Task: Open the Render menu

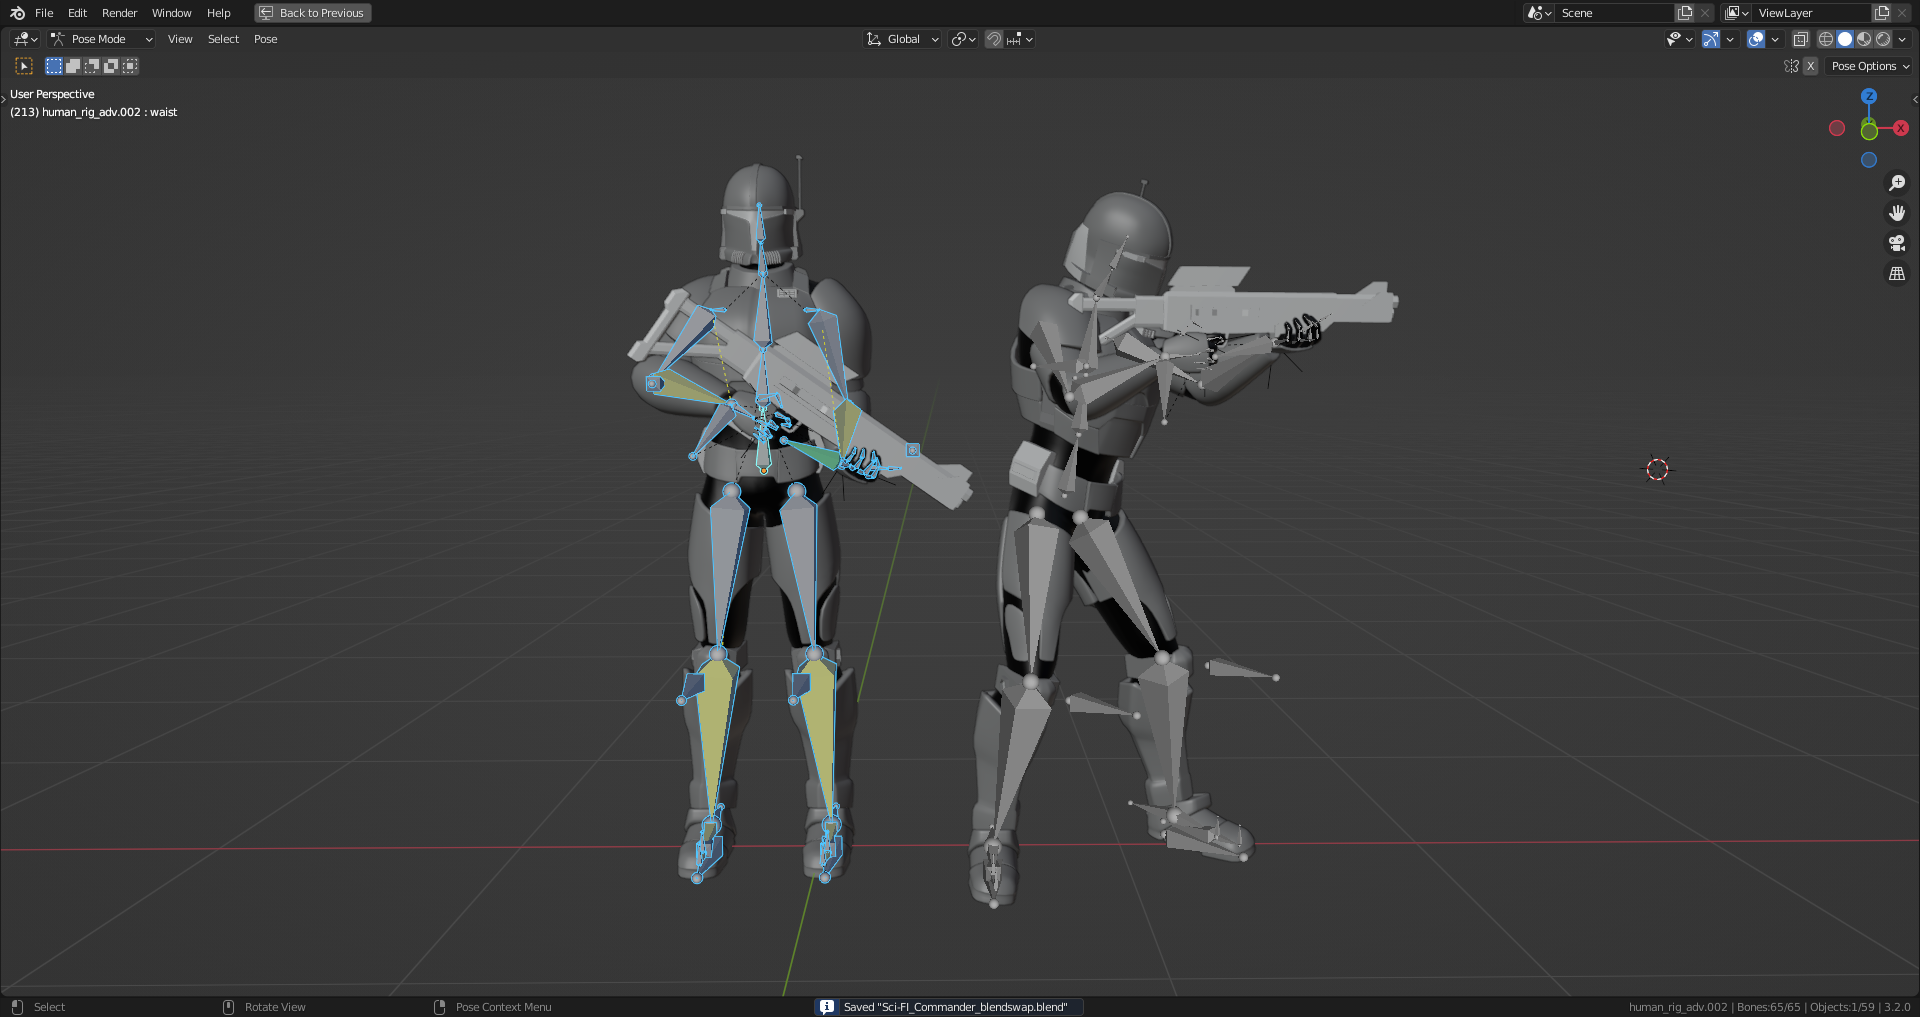Action: (x=119, y=13)
